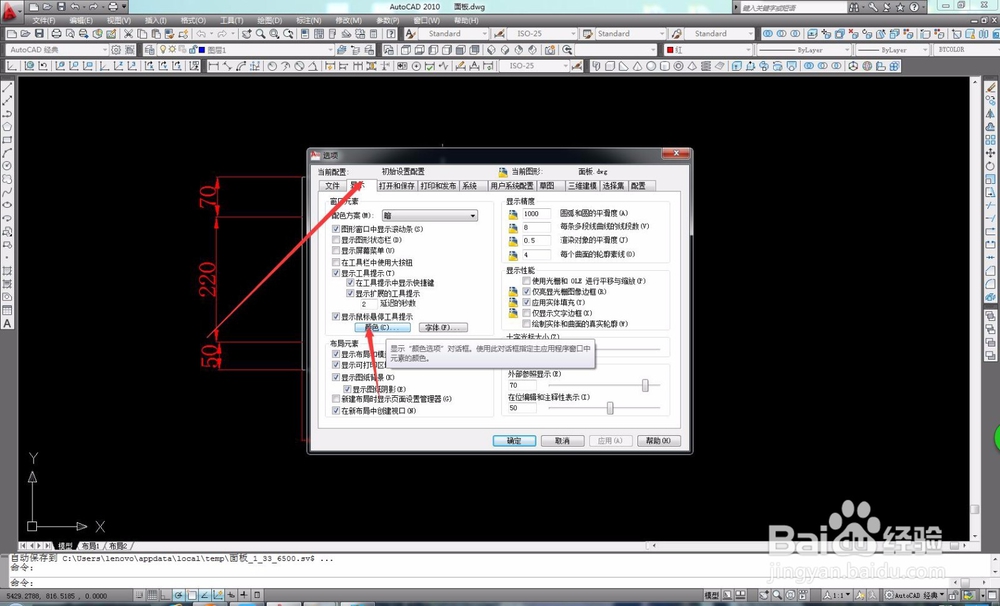Image resolution: width=1000 pixels, height=606 pixels.
Task: Select the Circle tool in Draw toolbar
Action: [x=7, y=166]
